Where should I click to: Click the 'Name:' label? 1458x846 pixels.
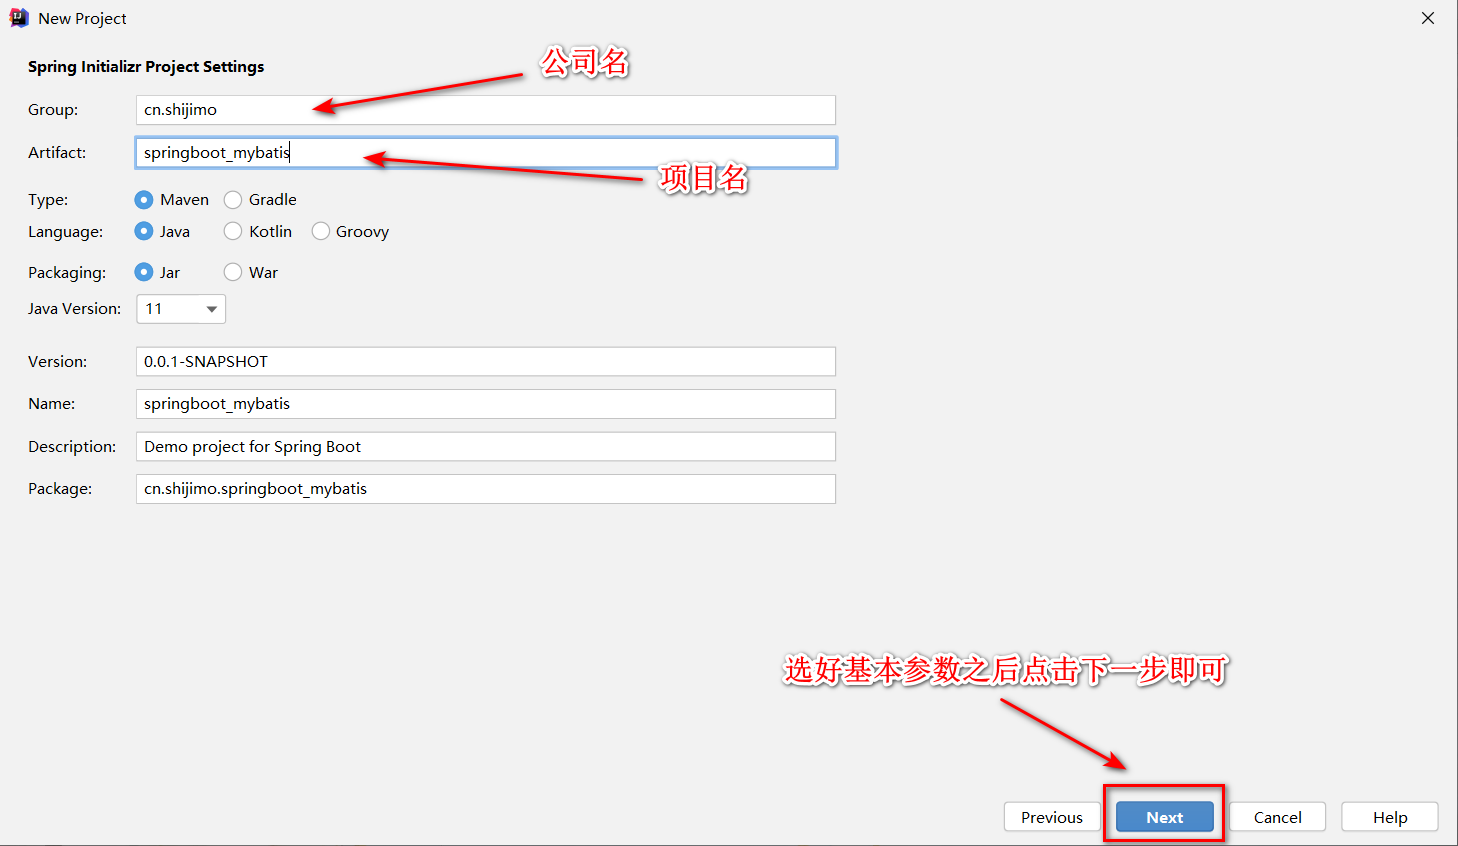[x=51, y=404]
